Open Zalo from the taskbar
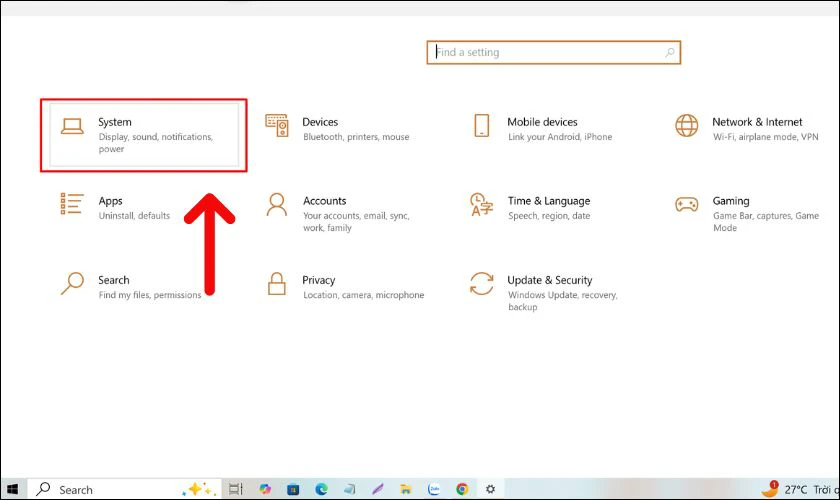Image resolution: width=840 pixels, height=500 pixels. click(434, 489)
